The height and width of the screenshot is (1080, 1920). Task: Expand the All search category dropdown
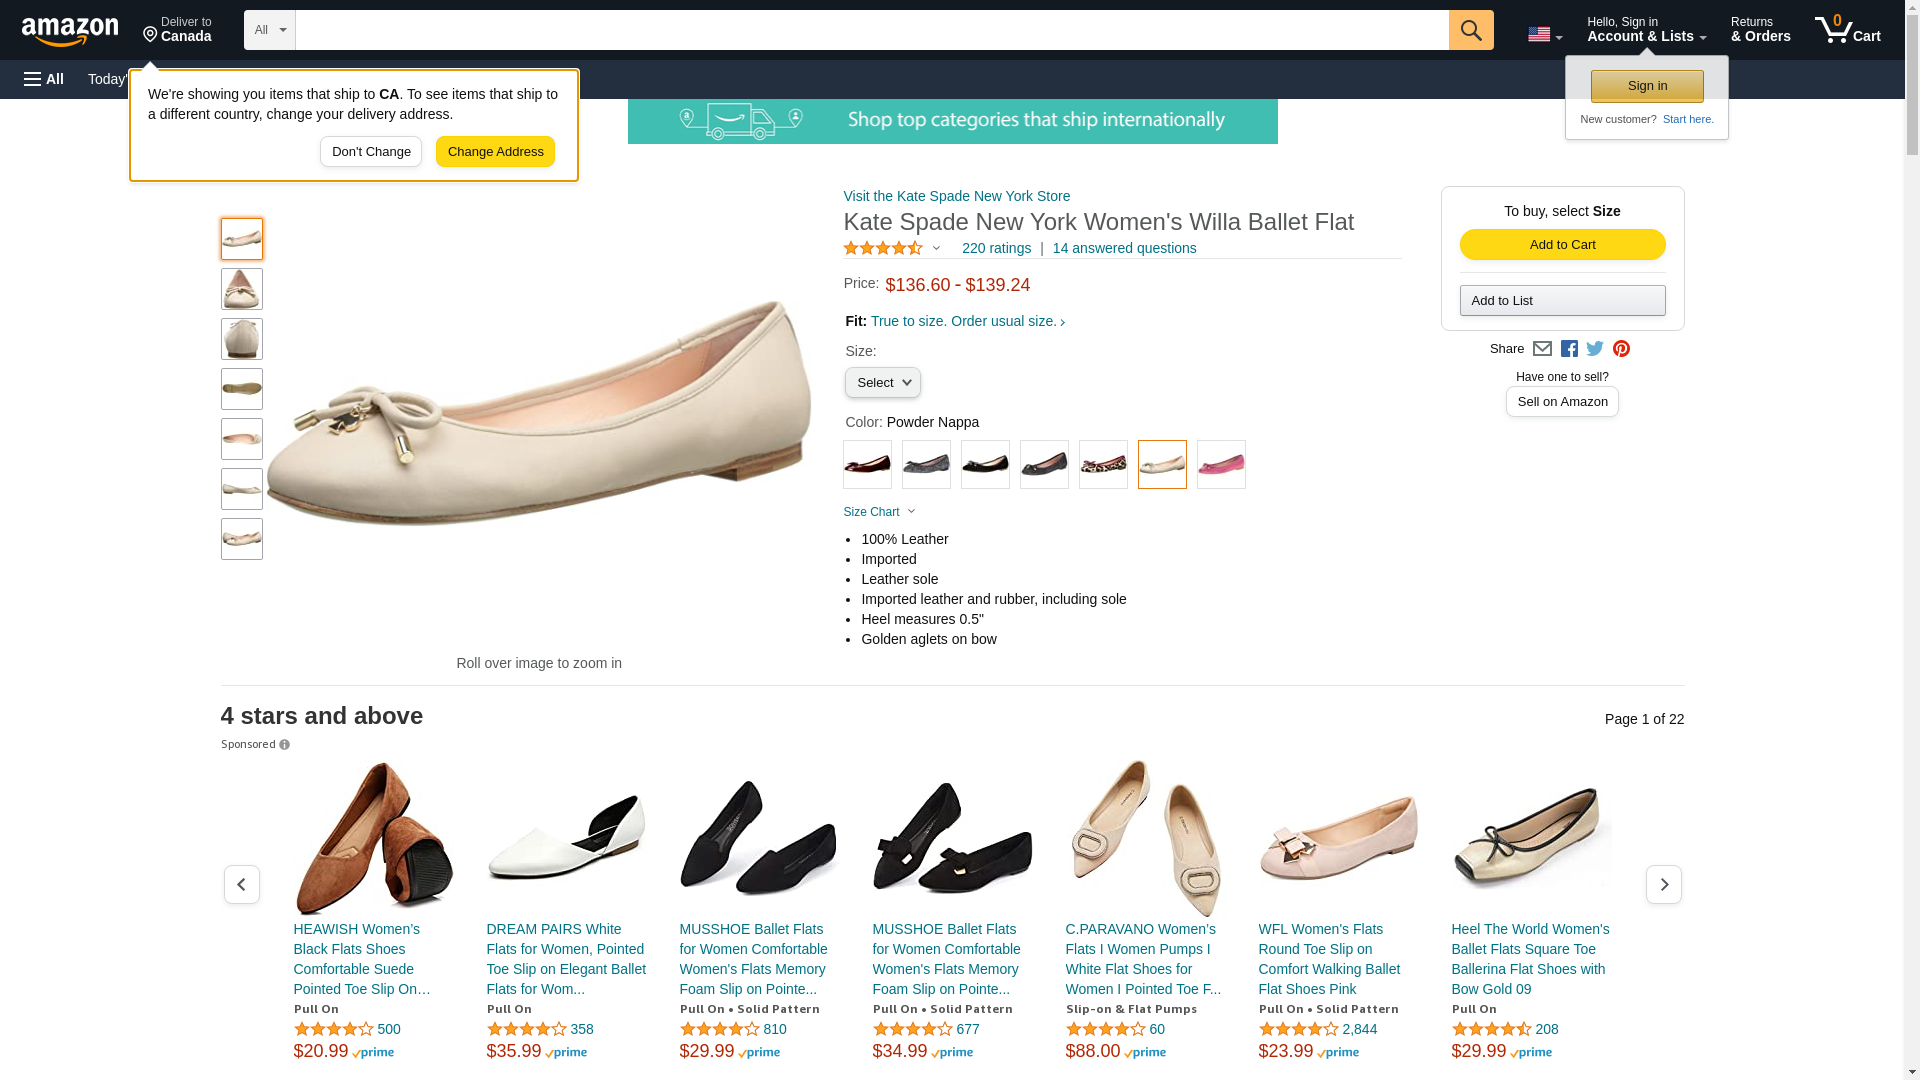pyautogui.click(x=269, y=30)
